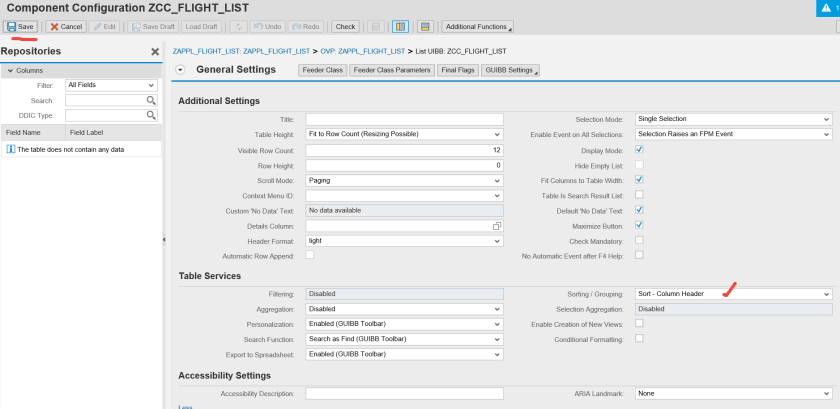Open value help for Details Column

496,227
